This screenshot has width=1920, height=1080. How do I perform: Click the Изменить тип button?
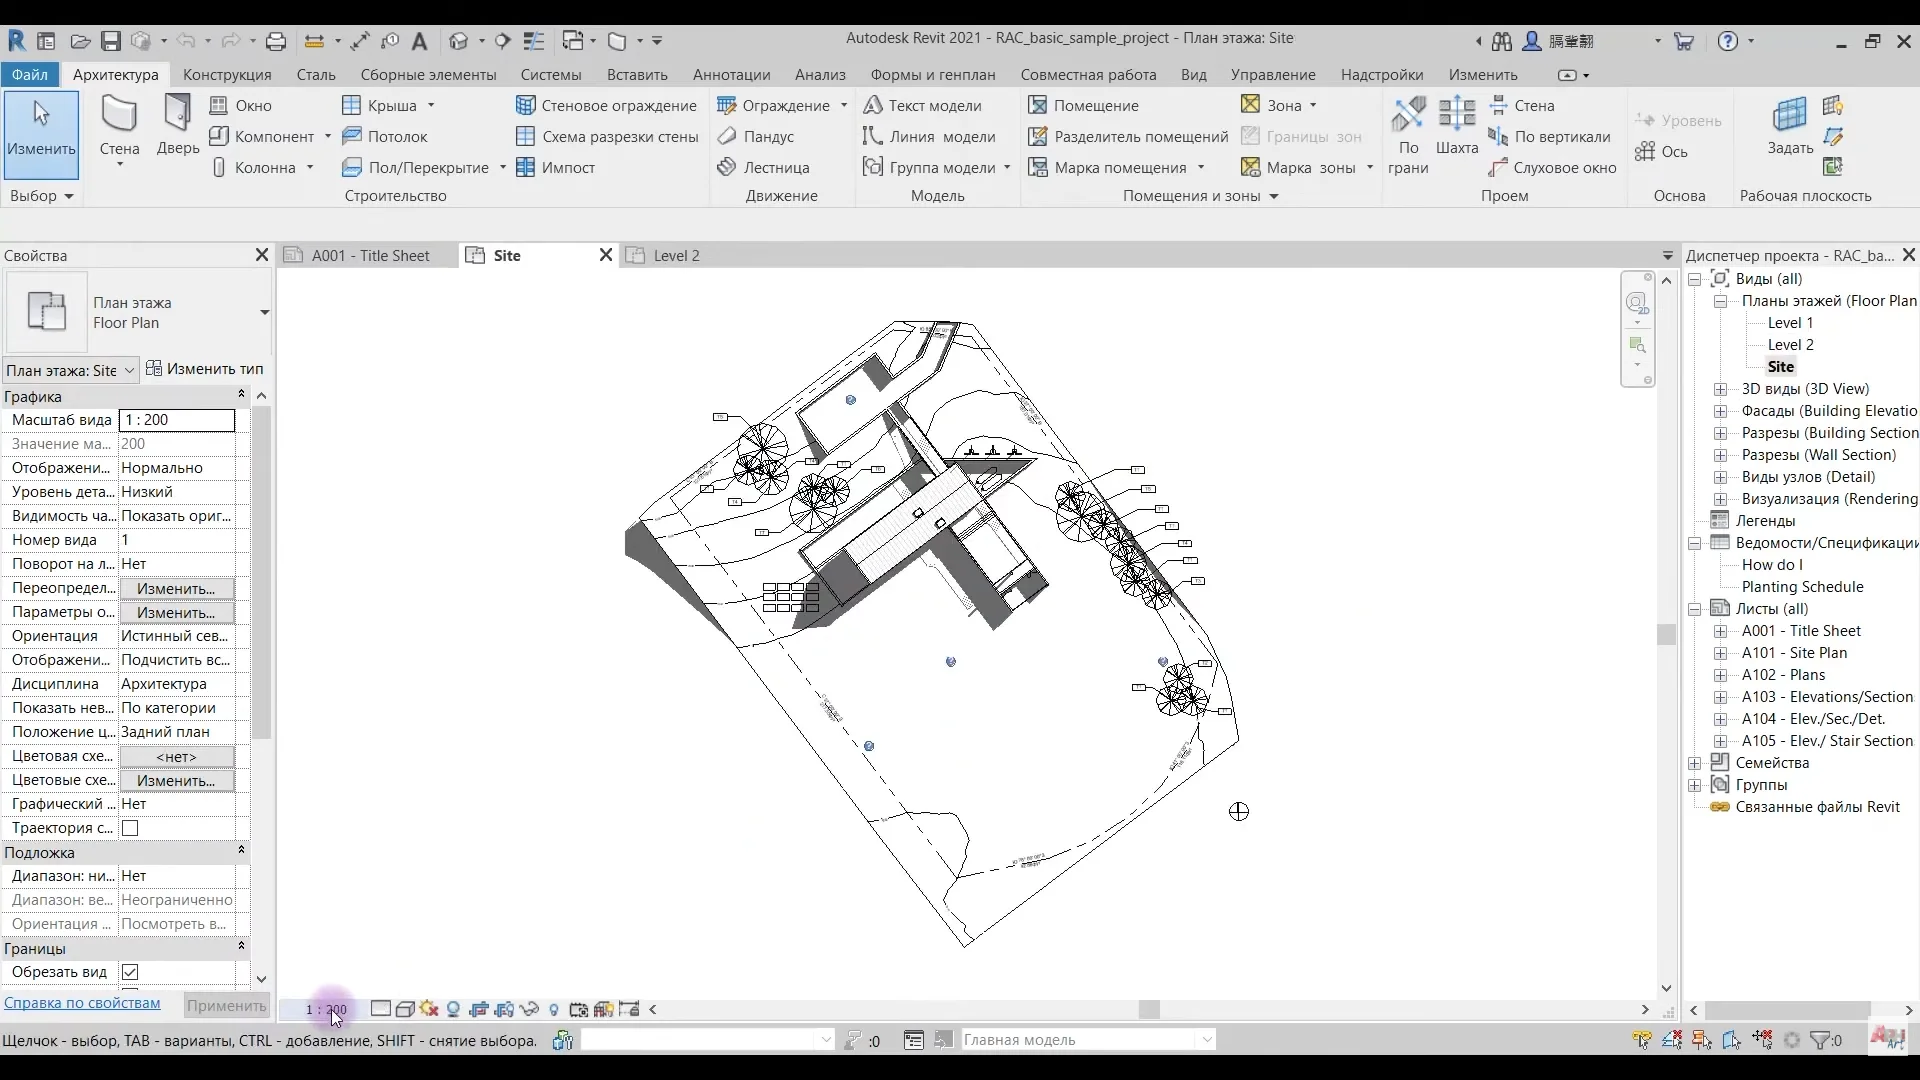click(x=205, y=369)
